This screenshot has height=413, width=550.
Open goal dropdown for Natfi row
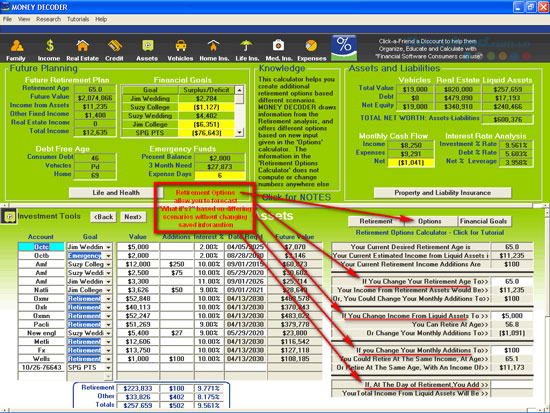108,290
